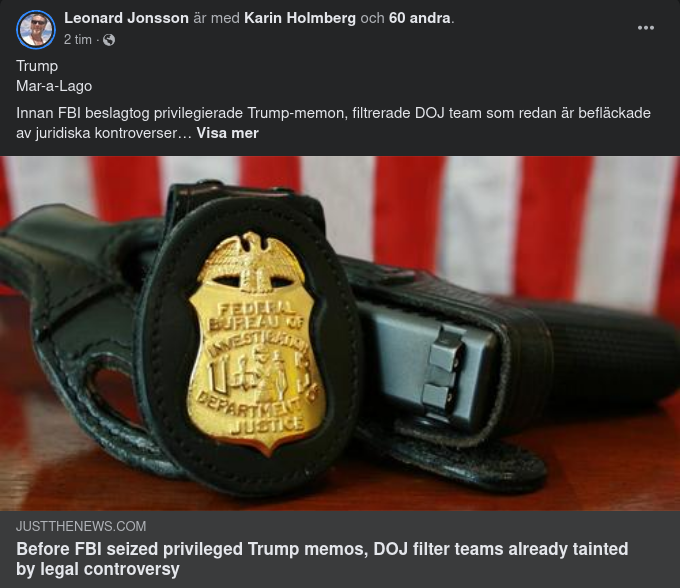Image resolution: width=680 pixels, height=588 pixels.
Task: Click the "Trump" line in post text
Action: point(37,66)
